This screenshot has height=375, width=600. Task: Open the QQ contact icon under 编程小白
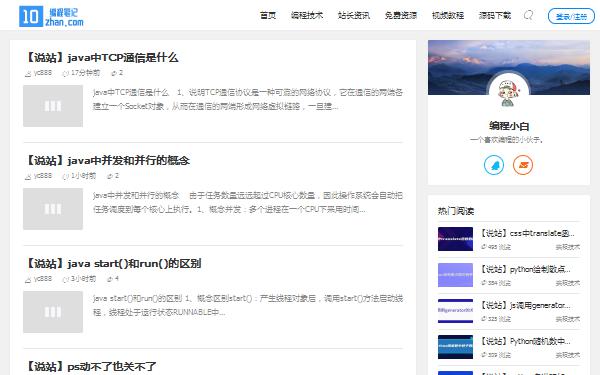tap(494, 165)
